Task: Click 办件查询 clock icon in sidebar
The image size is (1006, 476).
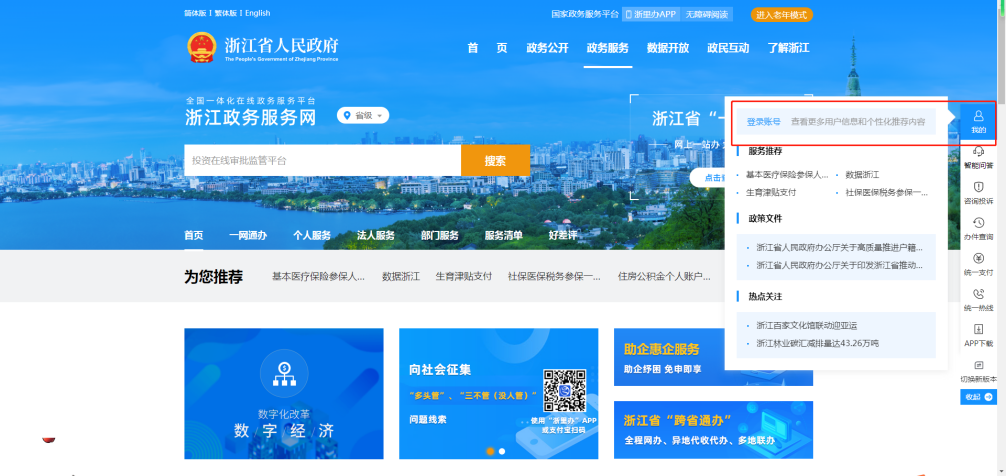Action: [x=978, y=227]
